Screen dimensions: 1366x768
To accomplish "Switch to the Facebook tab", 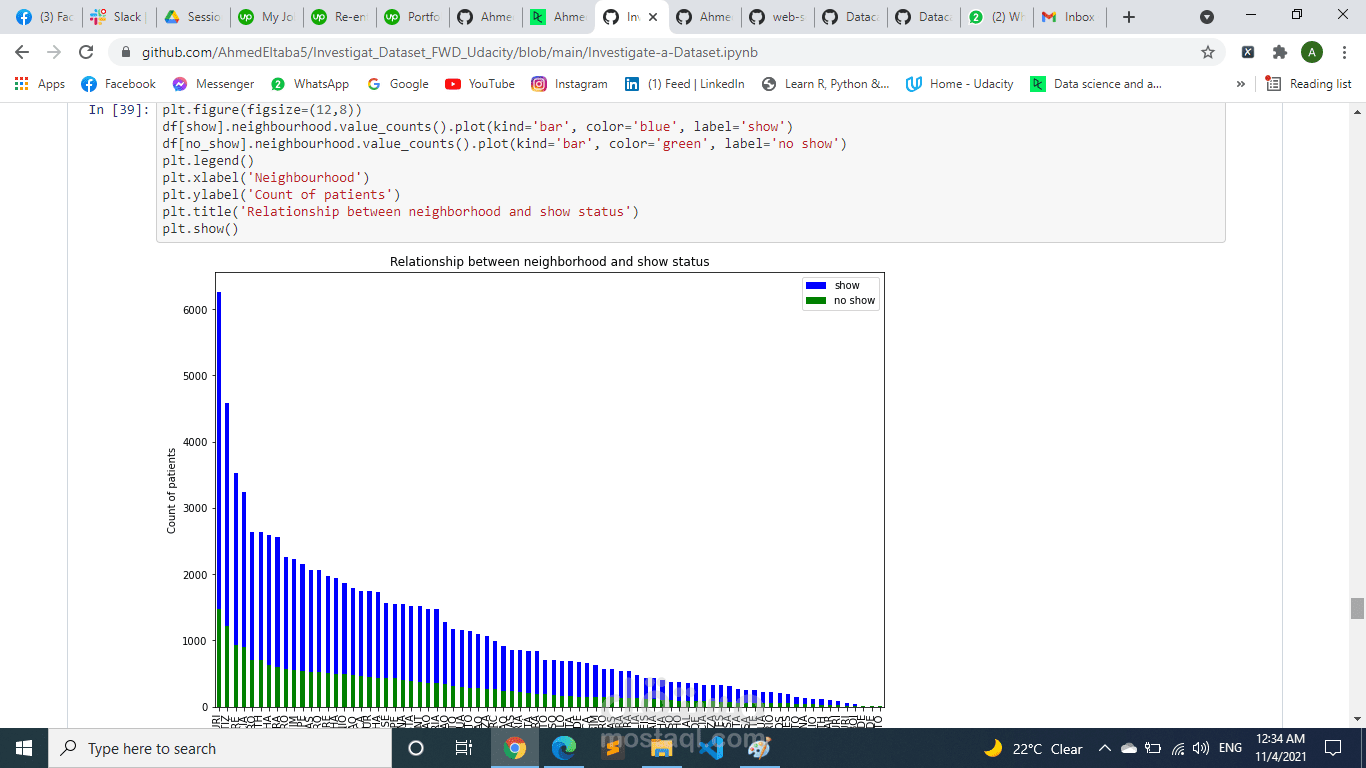I will 44,17.
